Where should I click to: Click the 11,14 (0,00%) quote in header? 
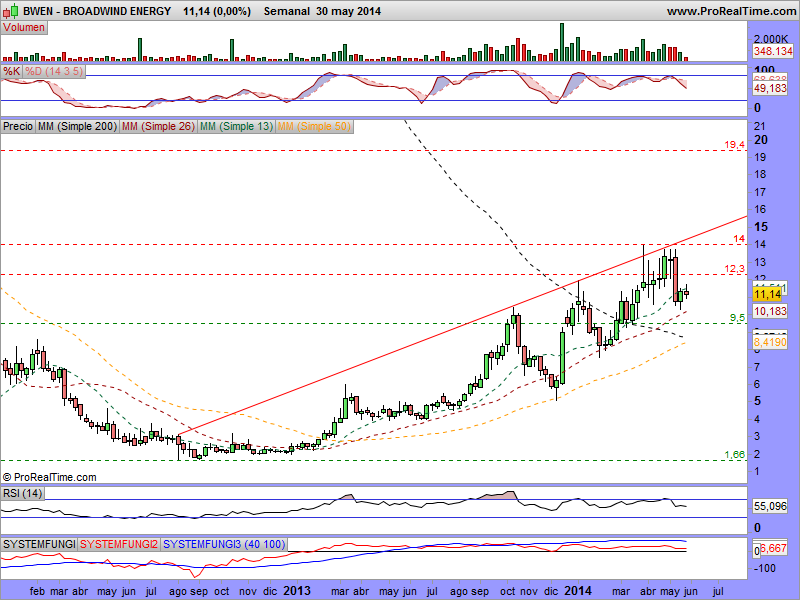point(217,11)
